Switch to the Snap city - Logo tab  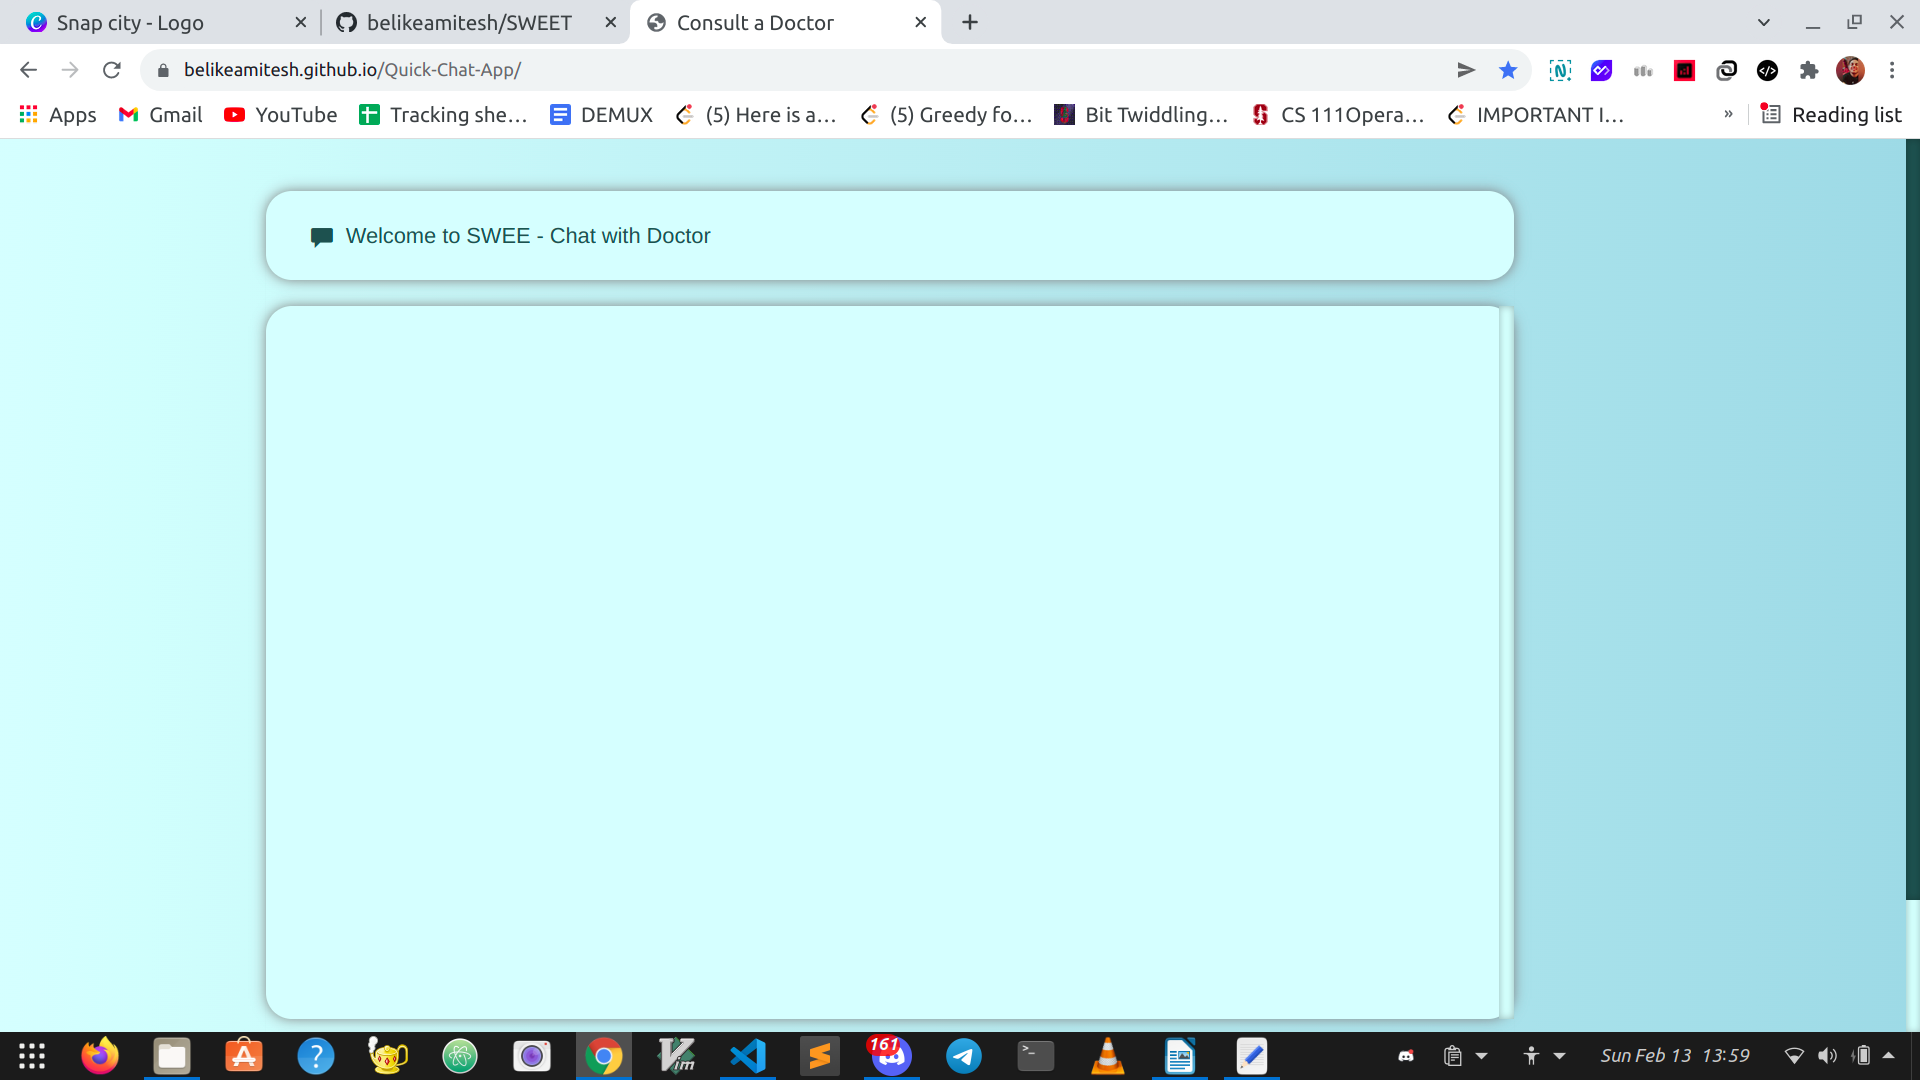point(130,22)
